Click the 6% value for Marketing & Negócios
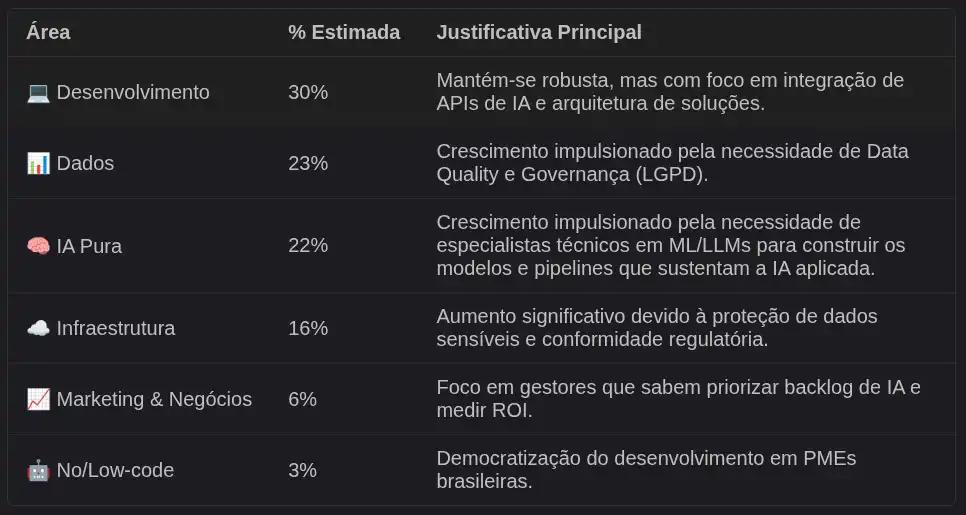 tap(302, 399)
